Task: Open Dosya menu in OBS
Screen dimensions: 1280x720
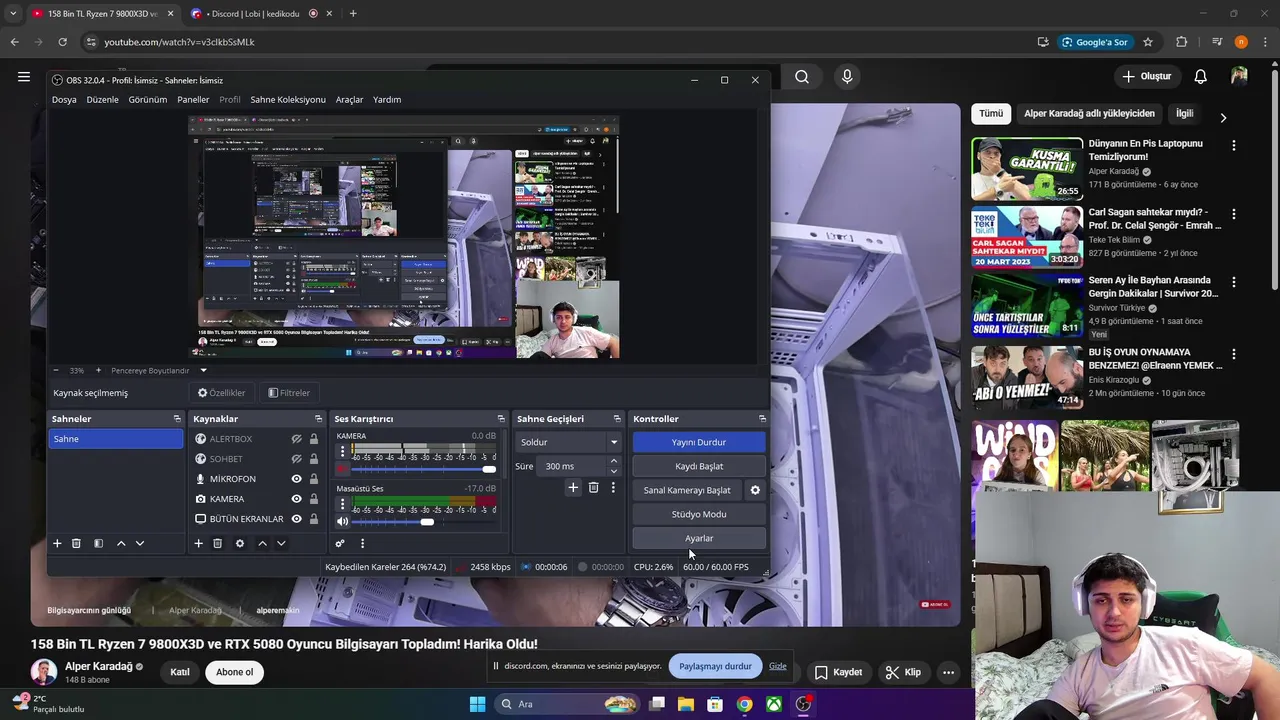Action: (64, 99)
